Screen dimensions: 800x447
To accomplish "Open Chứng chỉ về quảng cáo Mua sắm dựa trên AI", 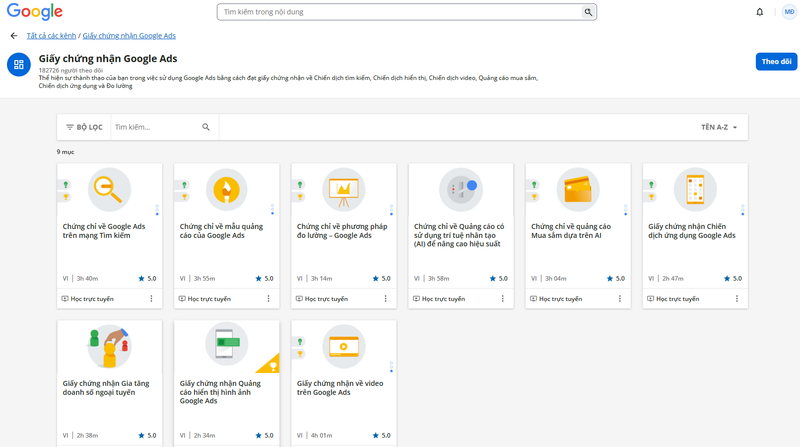I will tap(571, 231).
